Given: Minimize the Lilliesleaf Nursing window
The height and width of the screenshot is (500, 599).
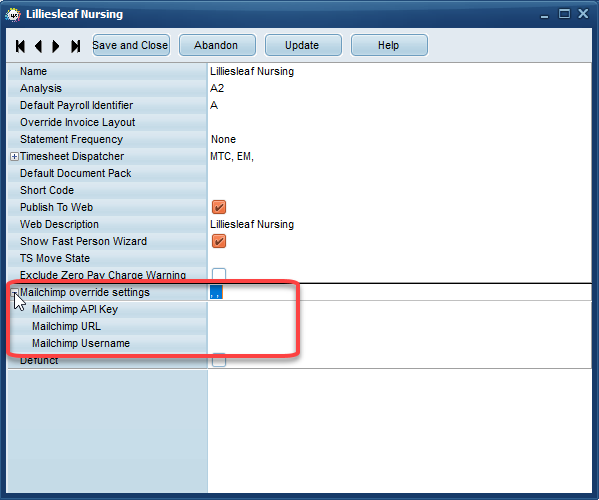Looking at the screenshot, I should (x=544, y=15).
